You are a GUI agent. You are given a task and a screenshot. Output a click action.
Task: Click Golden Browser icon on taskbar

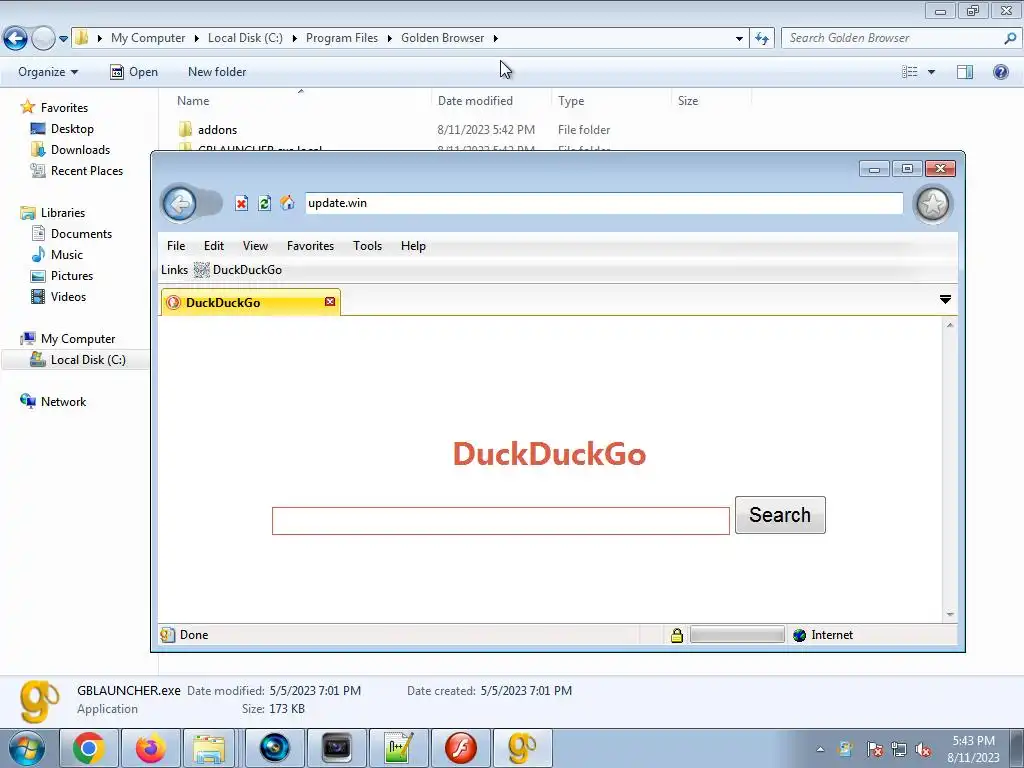tap(522, 748)
